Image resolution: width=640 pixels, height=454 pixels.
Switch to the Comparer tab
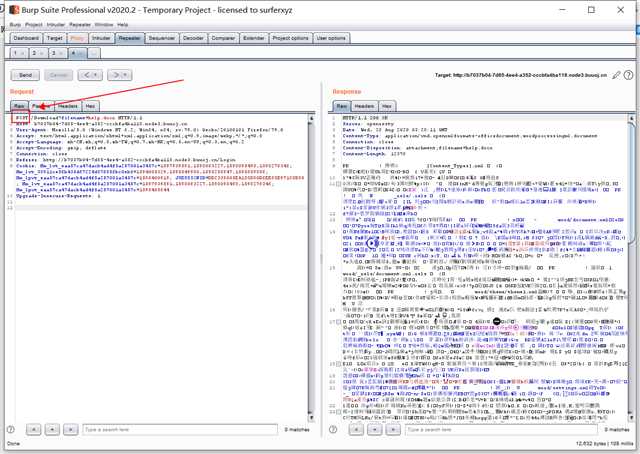(x=223, y=38)
